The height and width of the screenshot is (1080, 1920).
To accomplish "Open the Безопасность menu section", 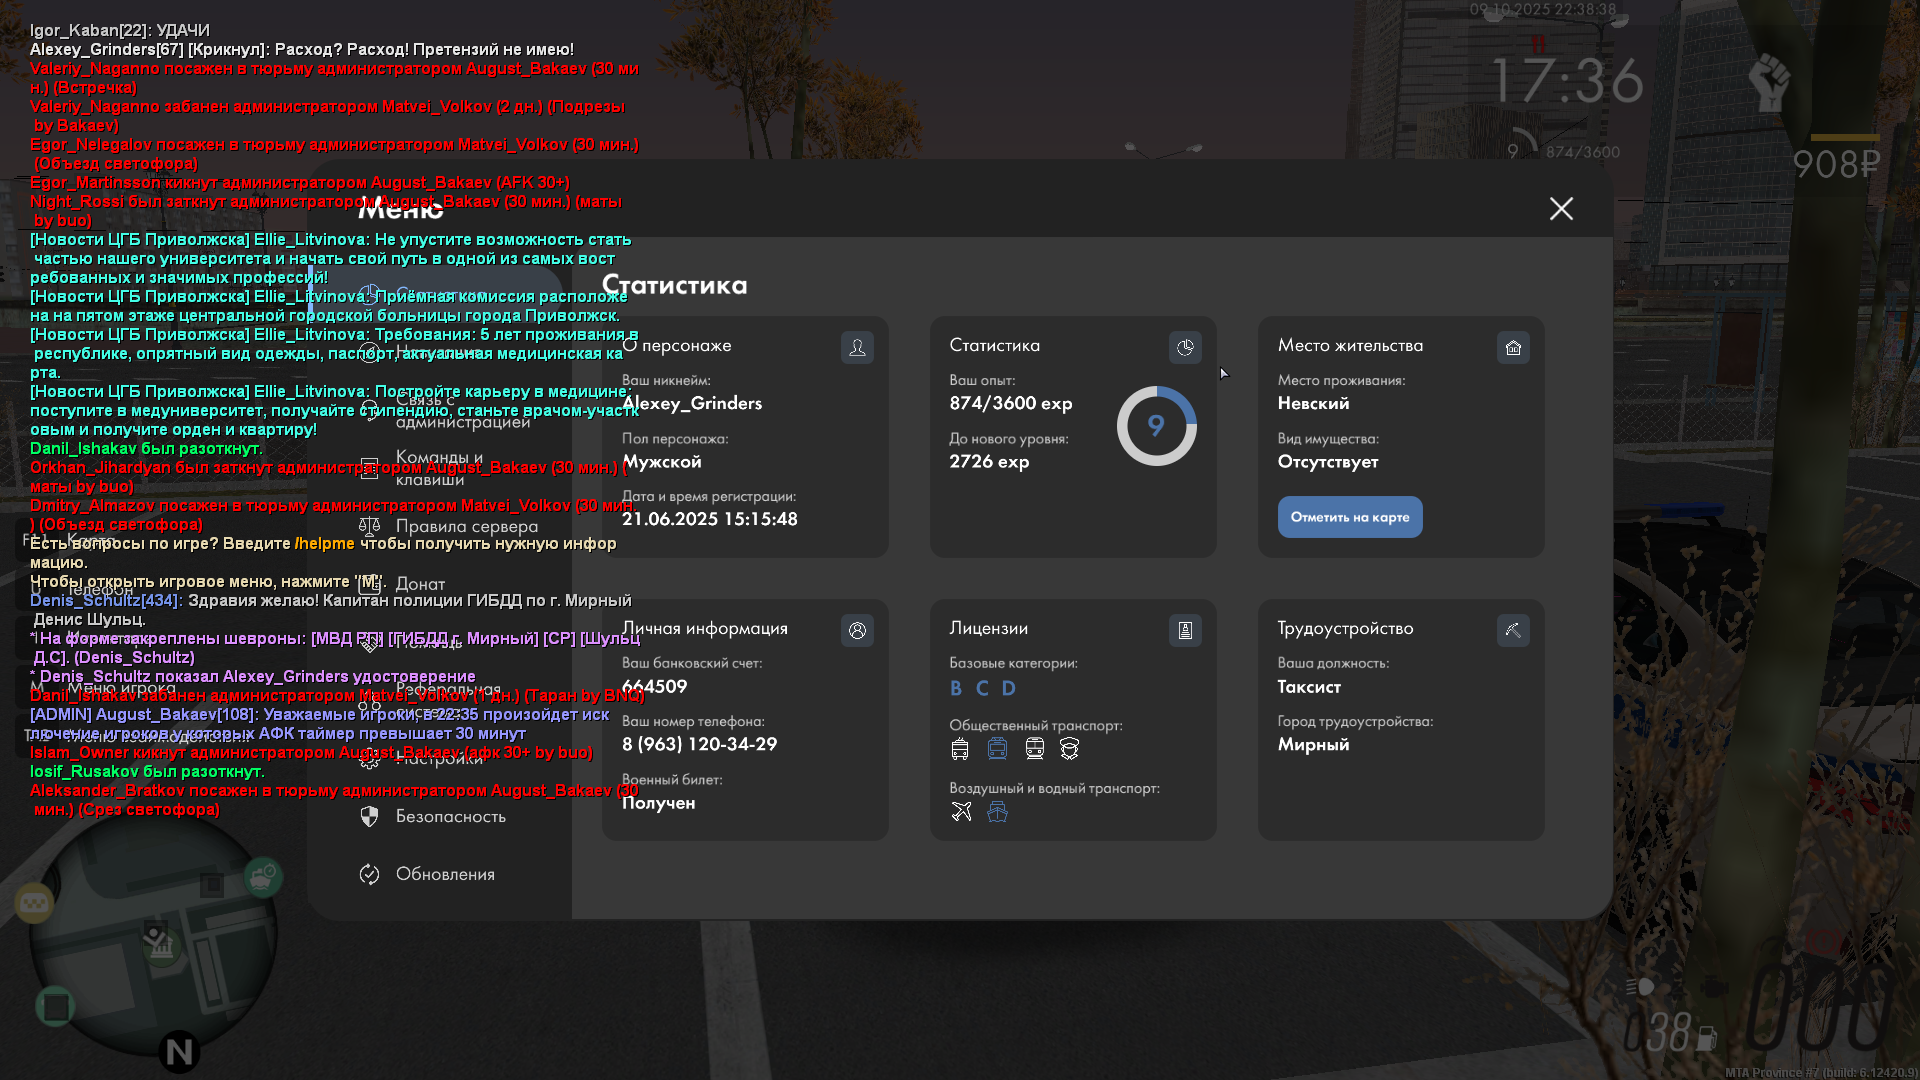I will coord(450,817).
